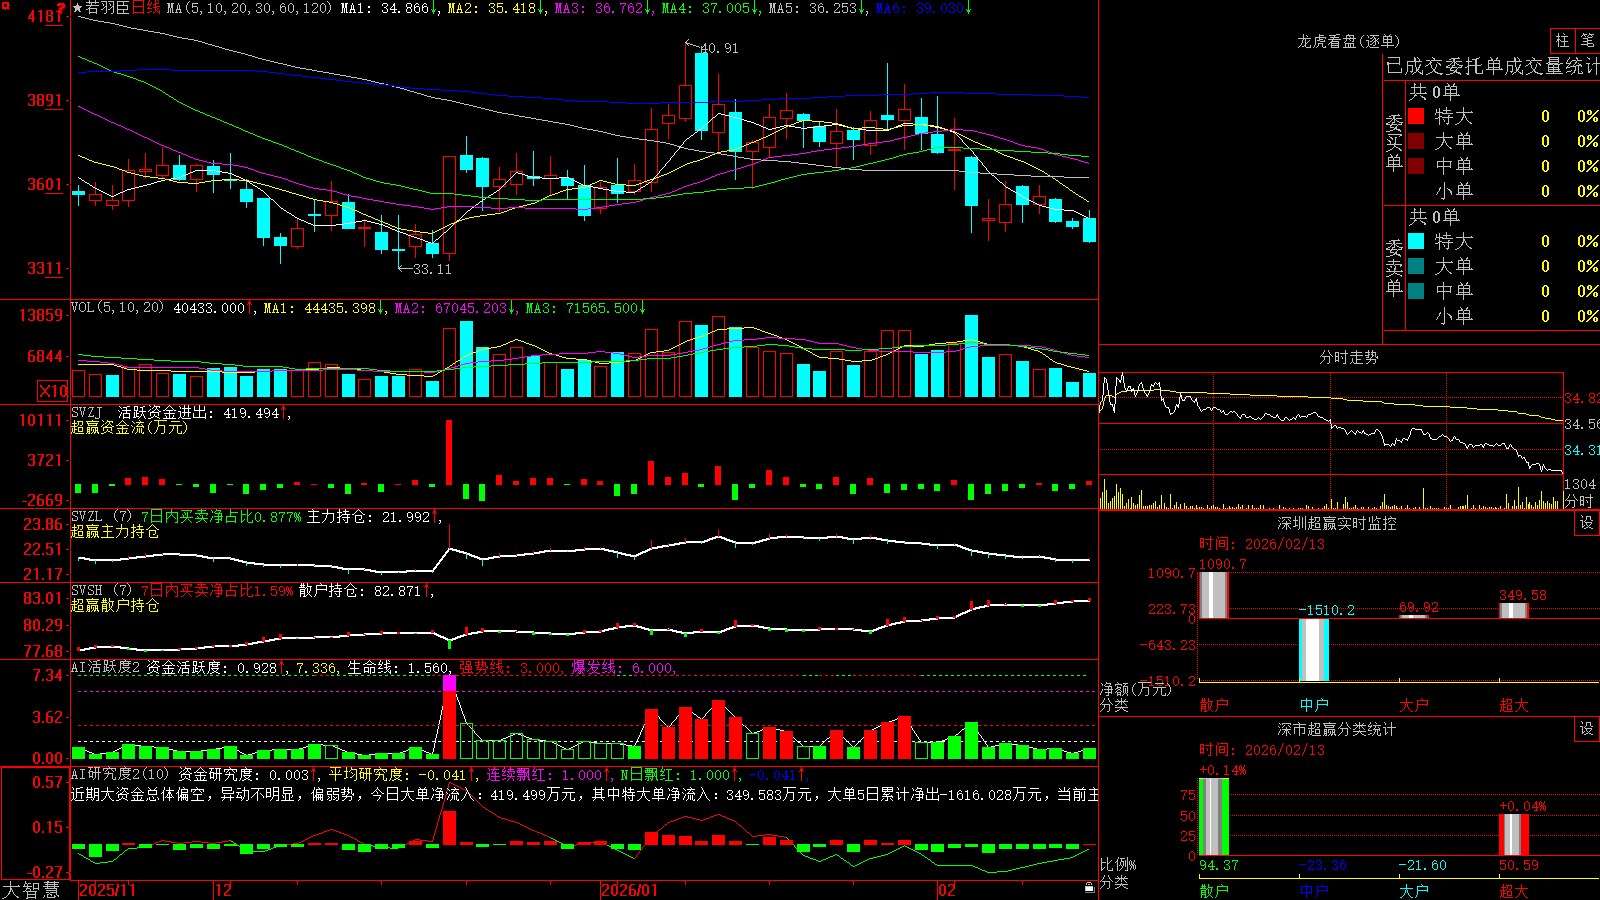Click the yellow 超赢资金流(万元) title

tap(129, 427)
